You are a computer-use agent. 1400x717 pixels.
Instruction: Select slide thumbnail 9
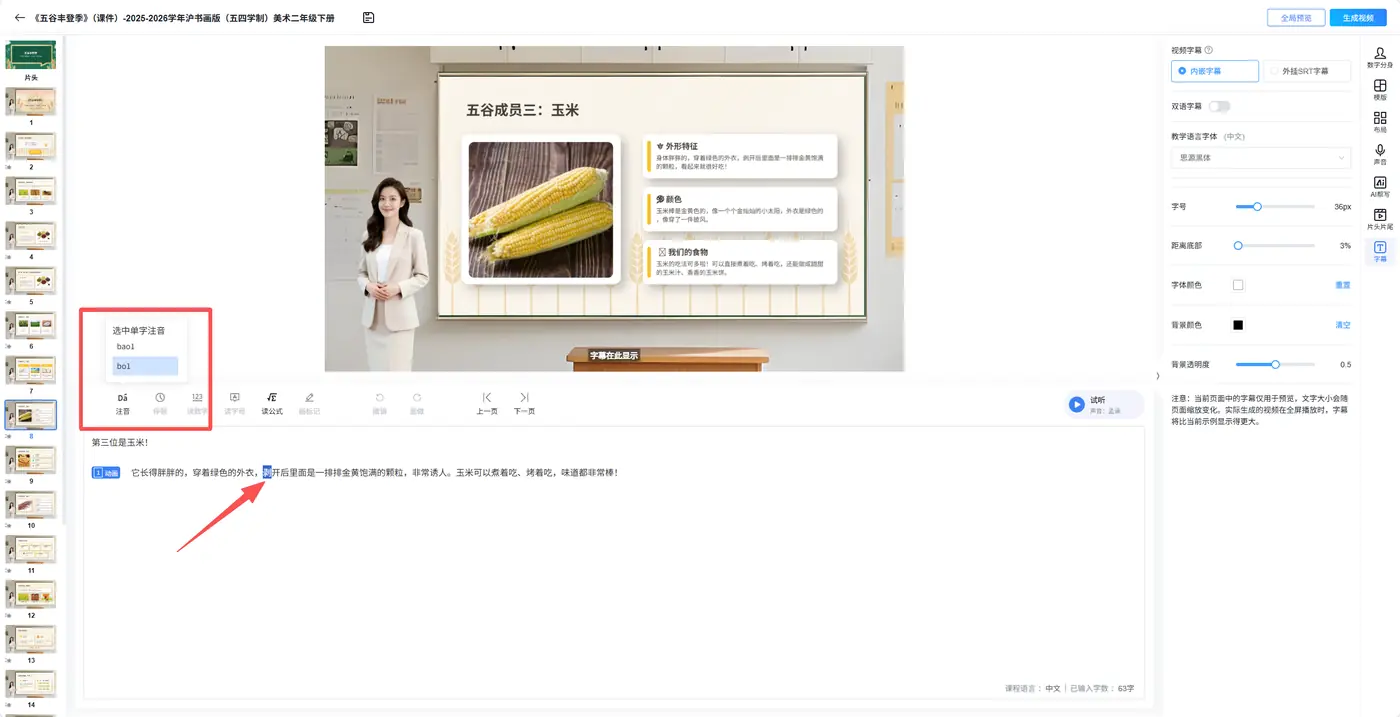click(31, 460)
